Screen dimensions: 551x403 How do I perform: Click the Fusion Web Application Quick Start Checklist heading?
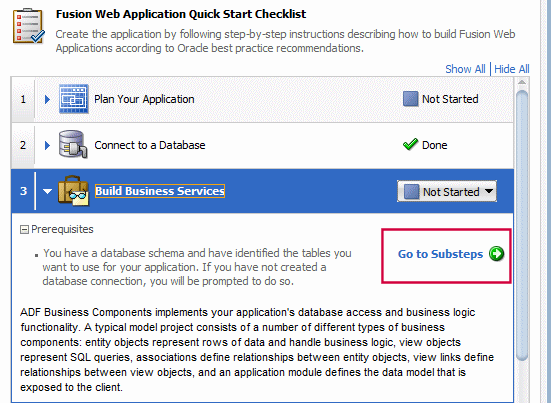coord(181,14)
